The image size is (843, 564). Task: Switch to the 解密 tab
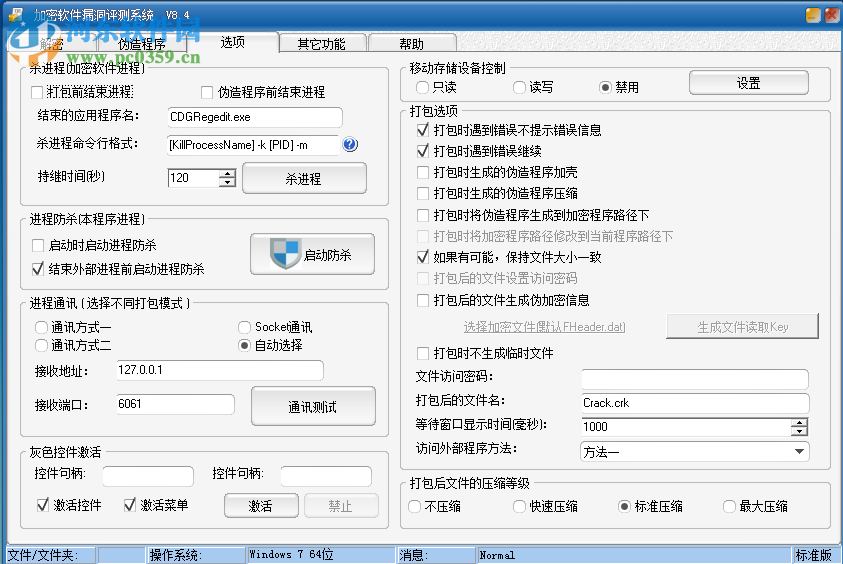point(52,44)
